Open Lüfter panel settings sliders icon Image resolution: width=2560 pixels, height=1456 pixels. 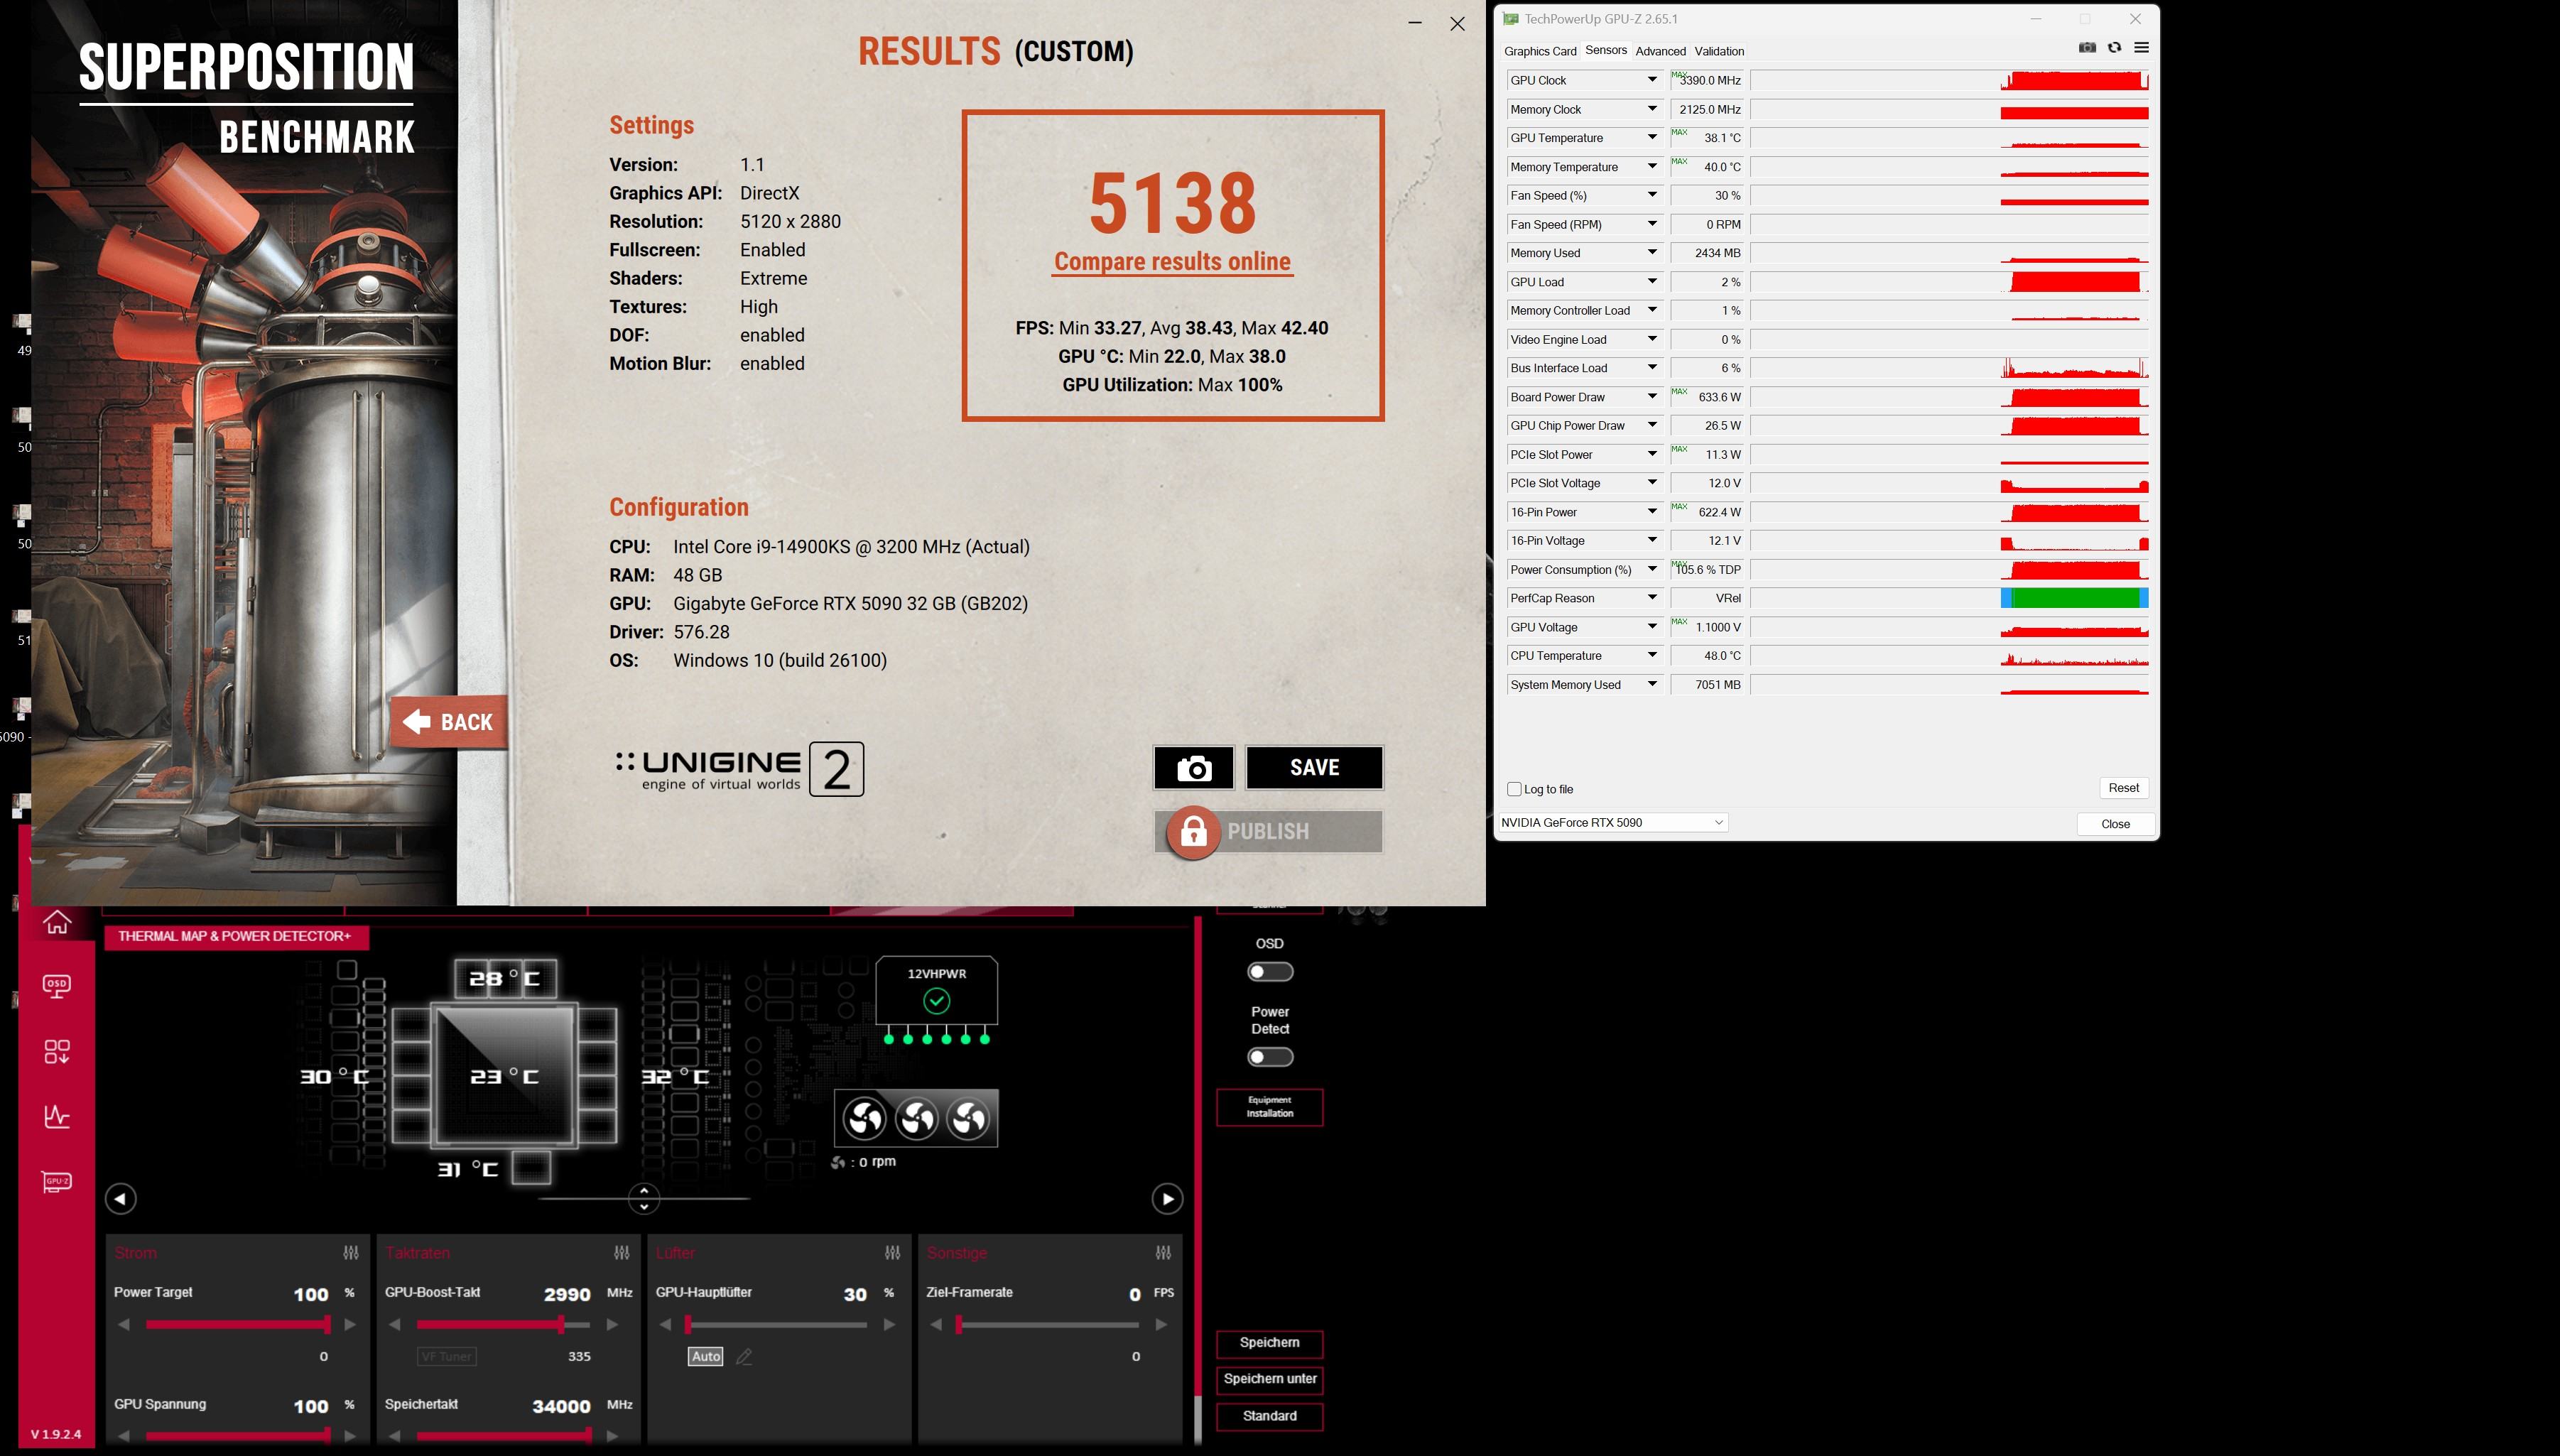click(x=893, y=1253)
